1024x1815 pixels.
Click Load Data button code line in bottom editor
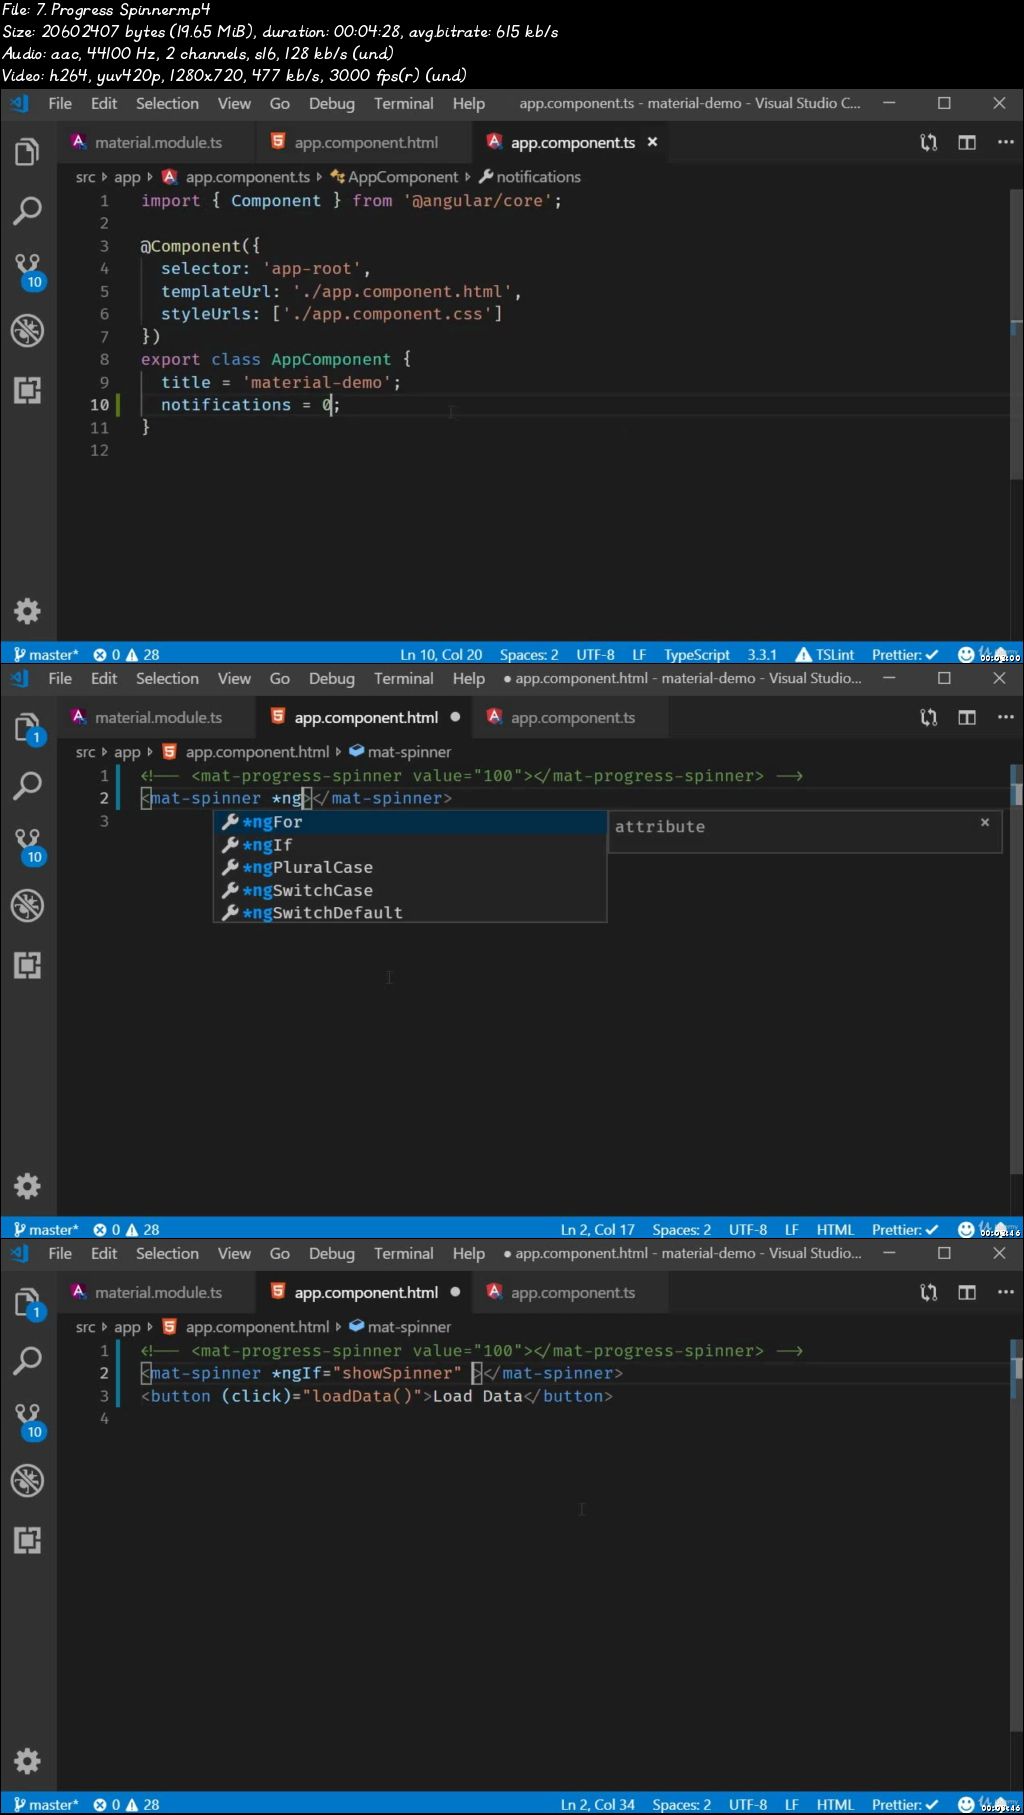click(376, 1396)
